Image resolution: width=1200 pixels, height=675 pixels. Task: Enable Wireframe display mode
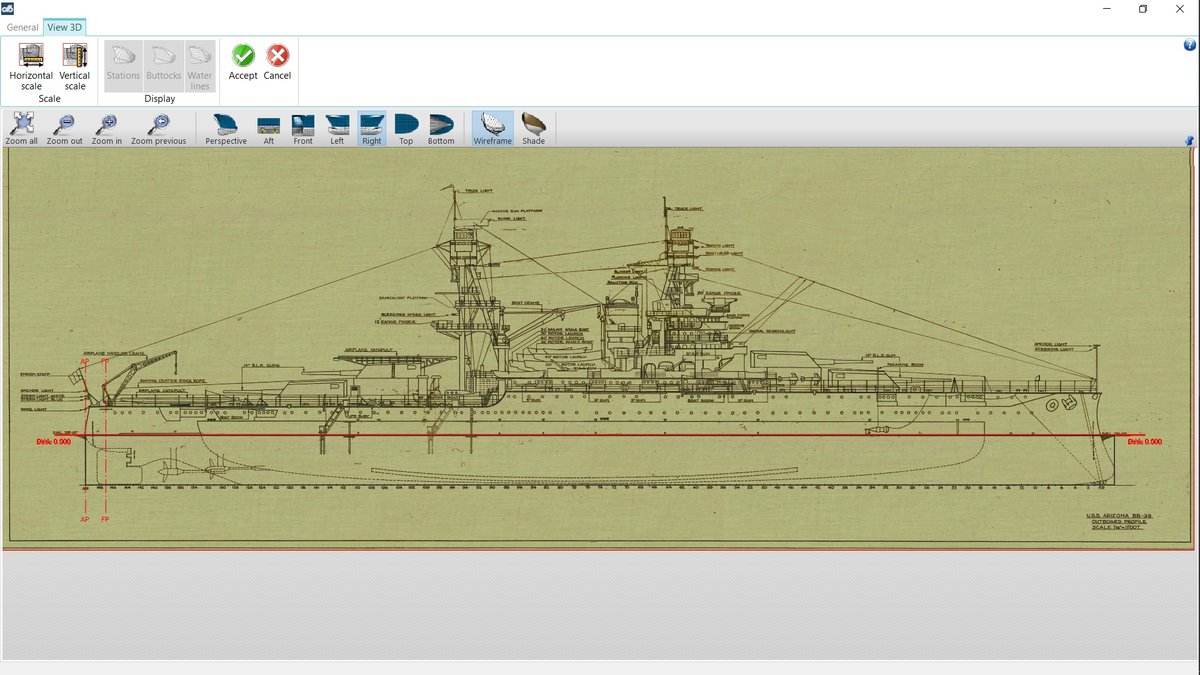coord(492,128)
